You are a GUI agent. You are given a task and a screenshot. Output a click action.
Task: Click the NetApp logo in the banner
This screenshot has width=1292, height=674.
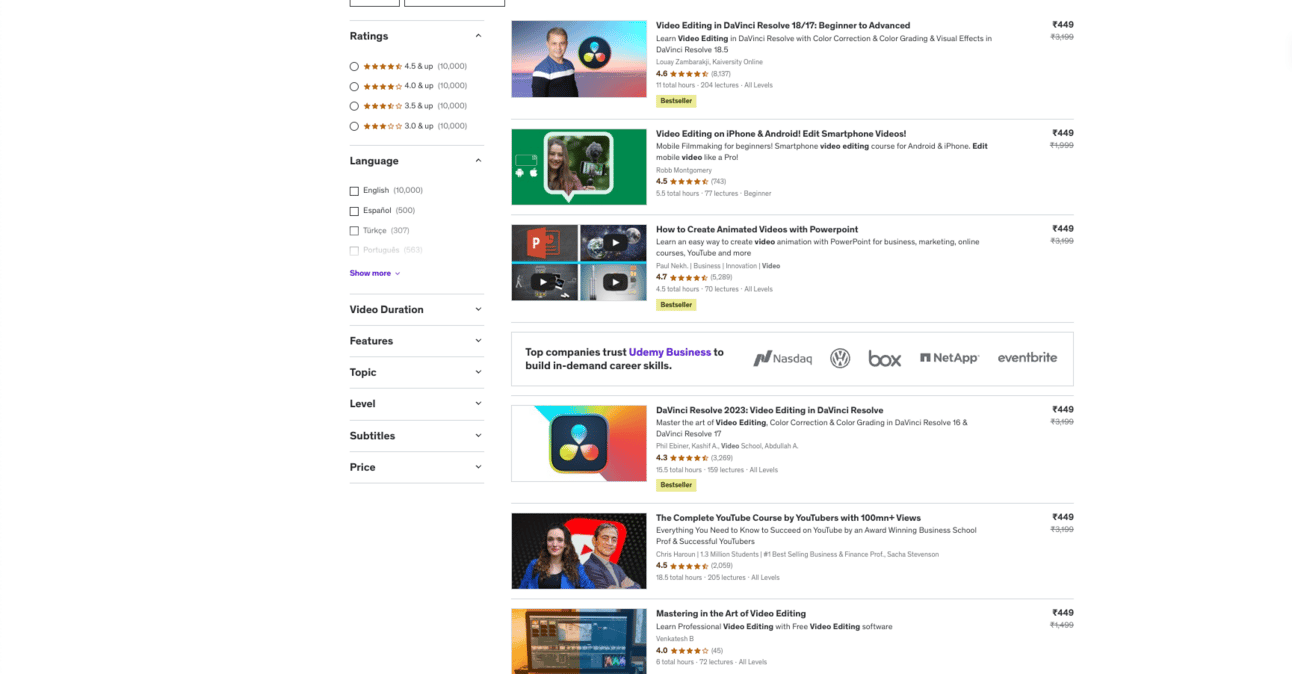[949, 358]
